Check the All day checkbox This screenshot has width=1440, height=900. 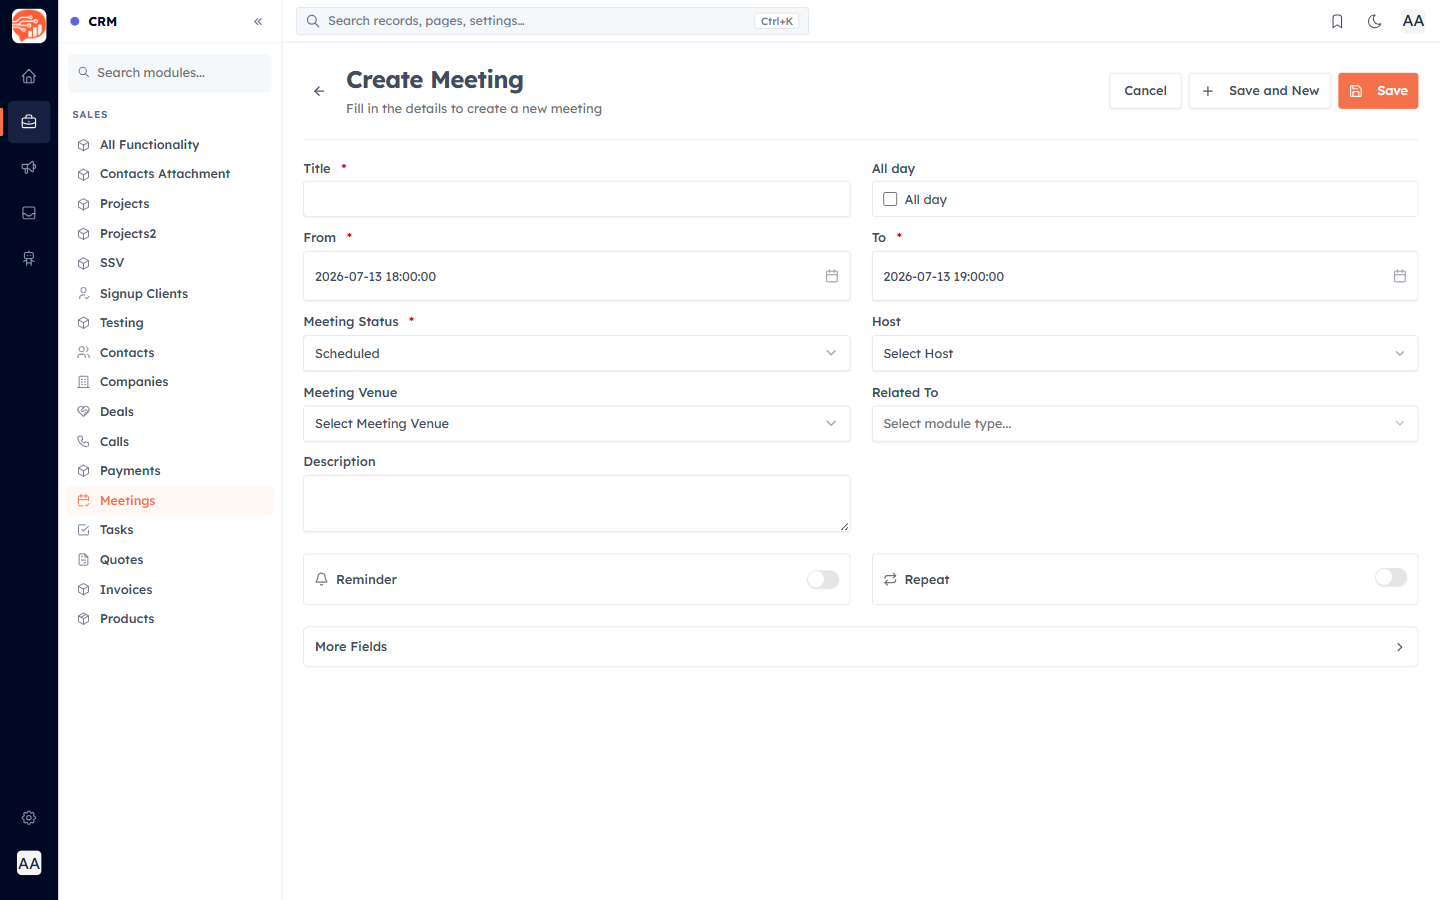coord(890,199)
